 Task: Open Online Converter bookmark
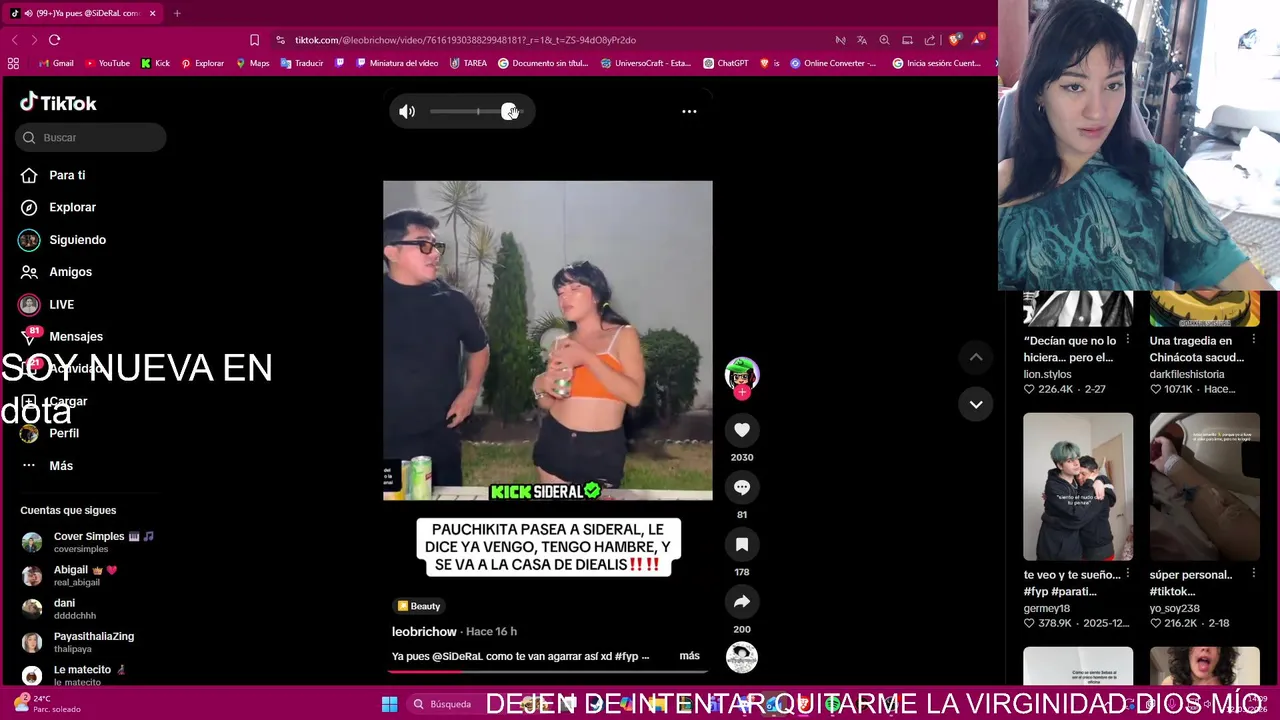tap(833, 63)
